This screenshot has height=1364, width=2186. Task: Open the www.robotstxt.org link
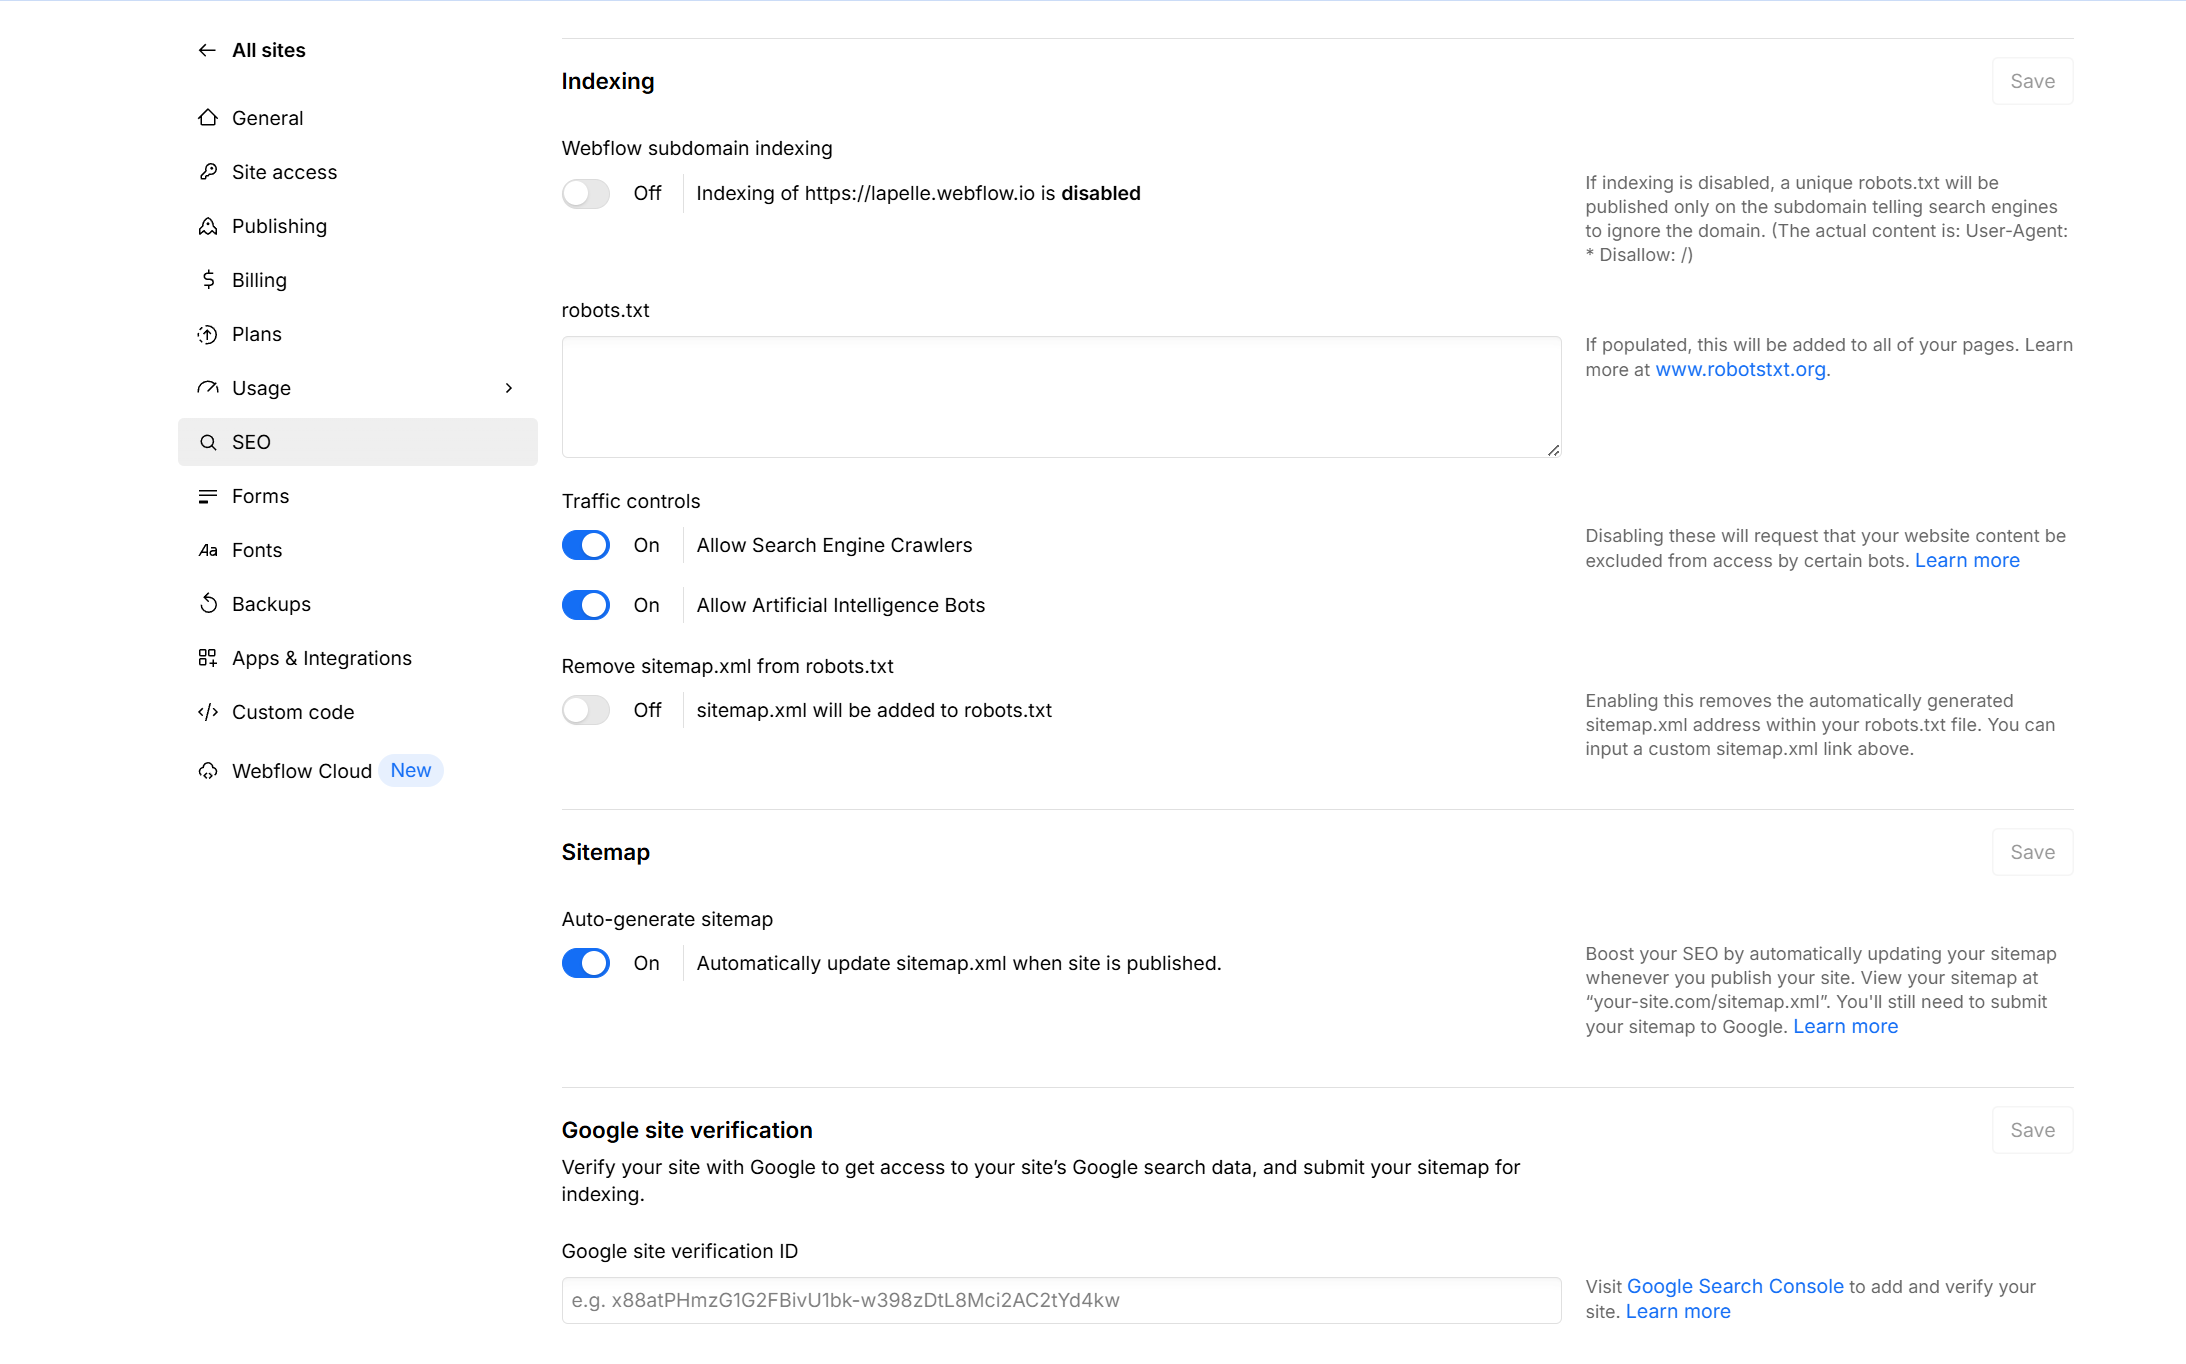pyautogui.click(x=1741, y=369)
